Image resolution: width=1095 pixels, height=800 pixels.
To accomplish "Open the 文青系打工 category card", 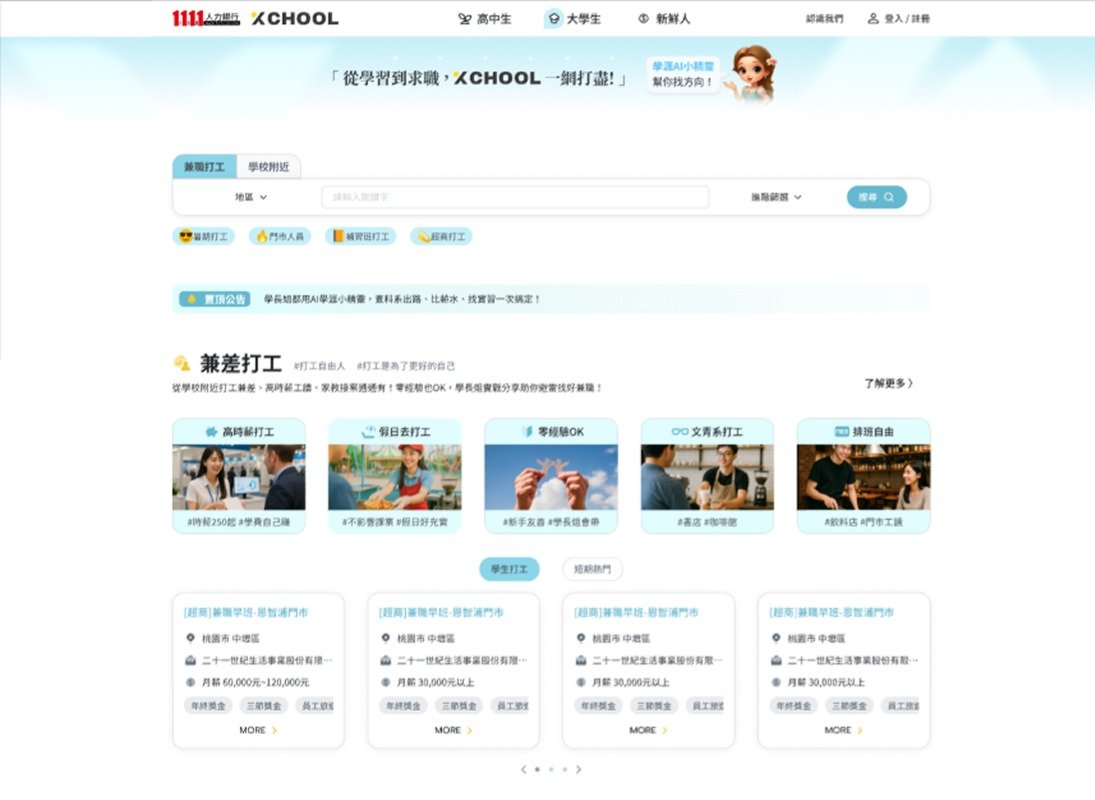I will [x=707, y=476].
